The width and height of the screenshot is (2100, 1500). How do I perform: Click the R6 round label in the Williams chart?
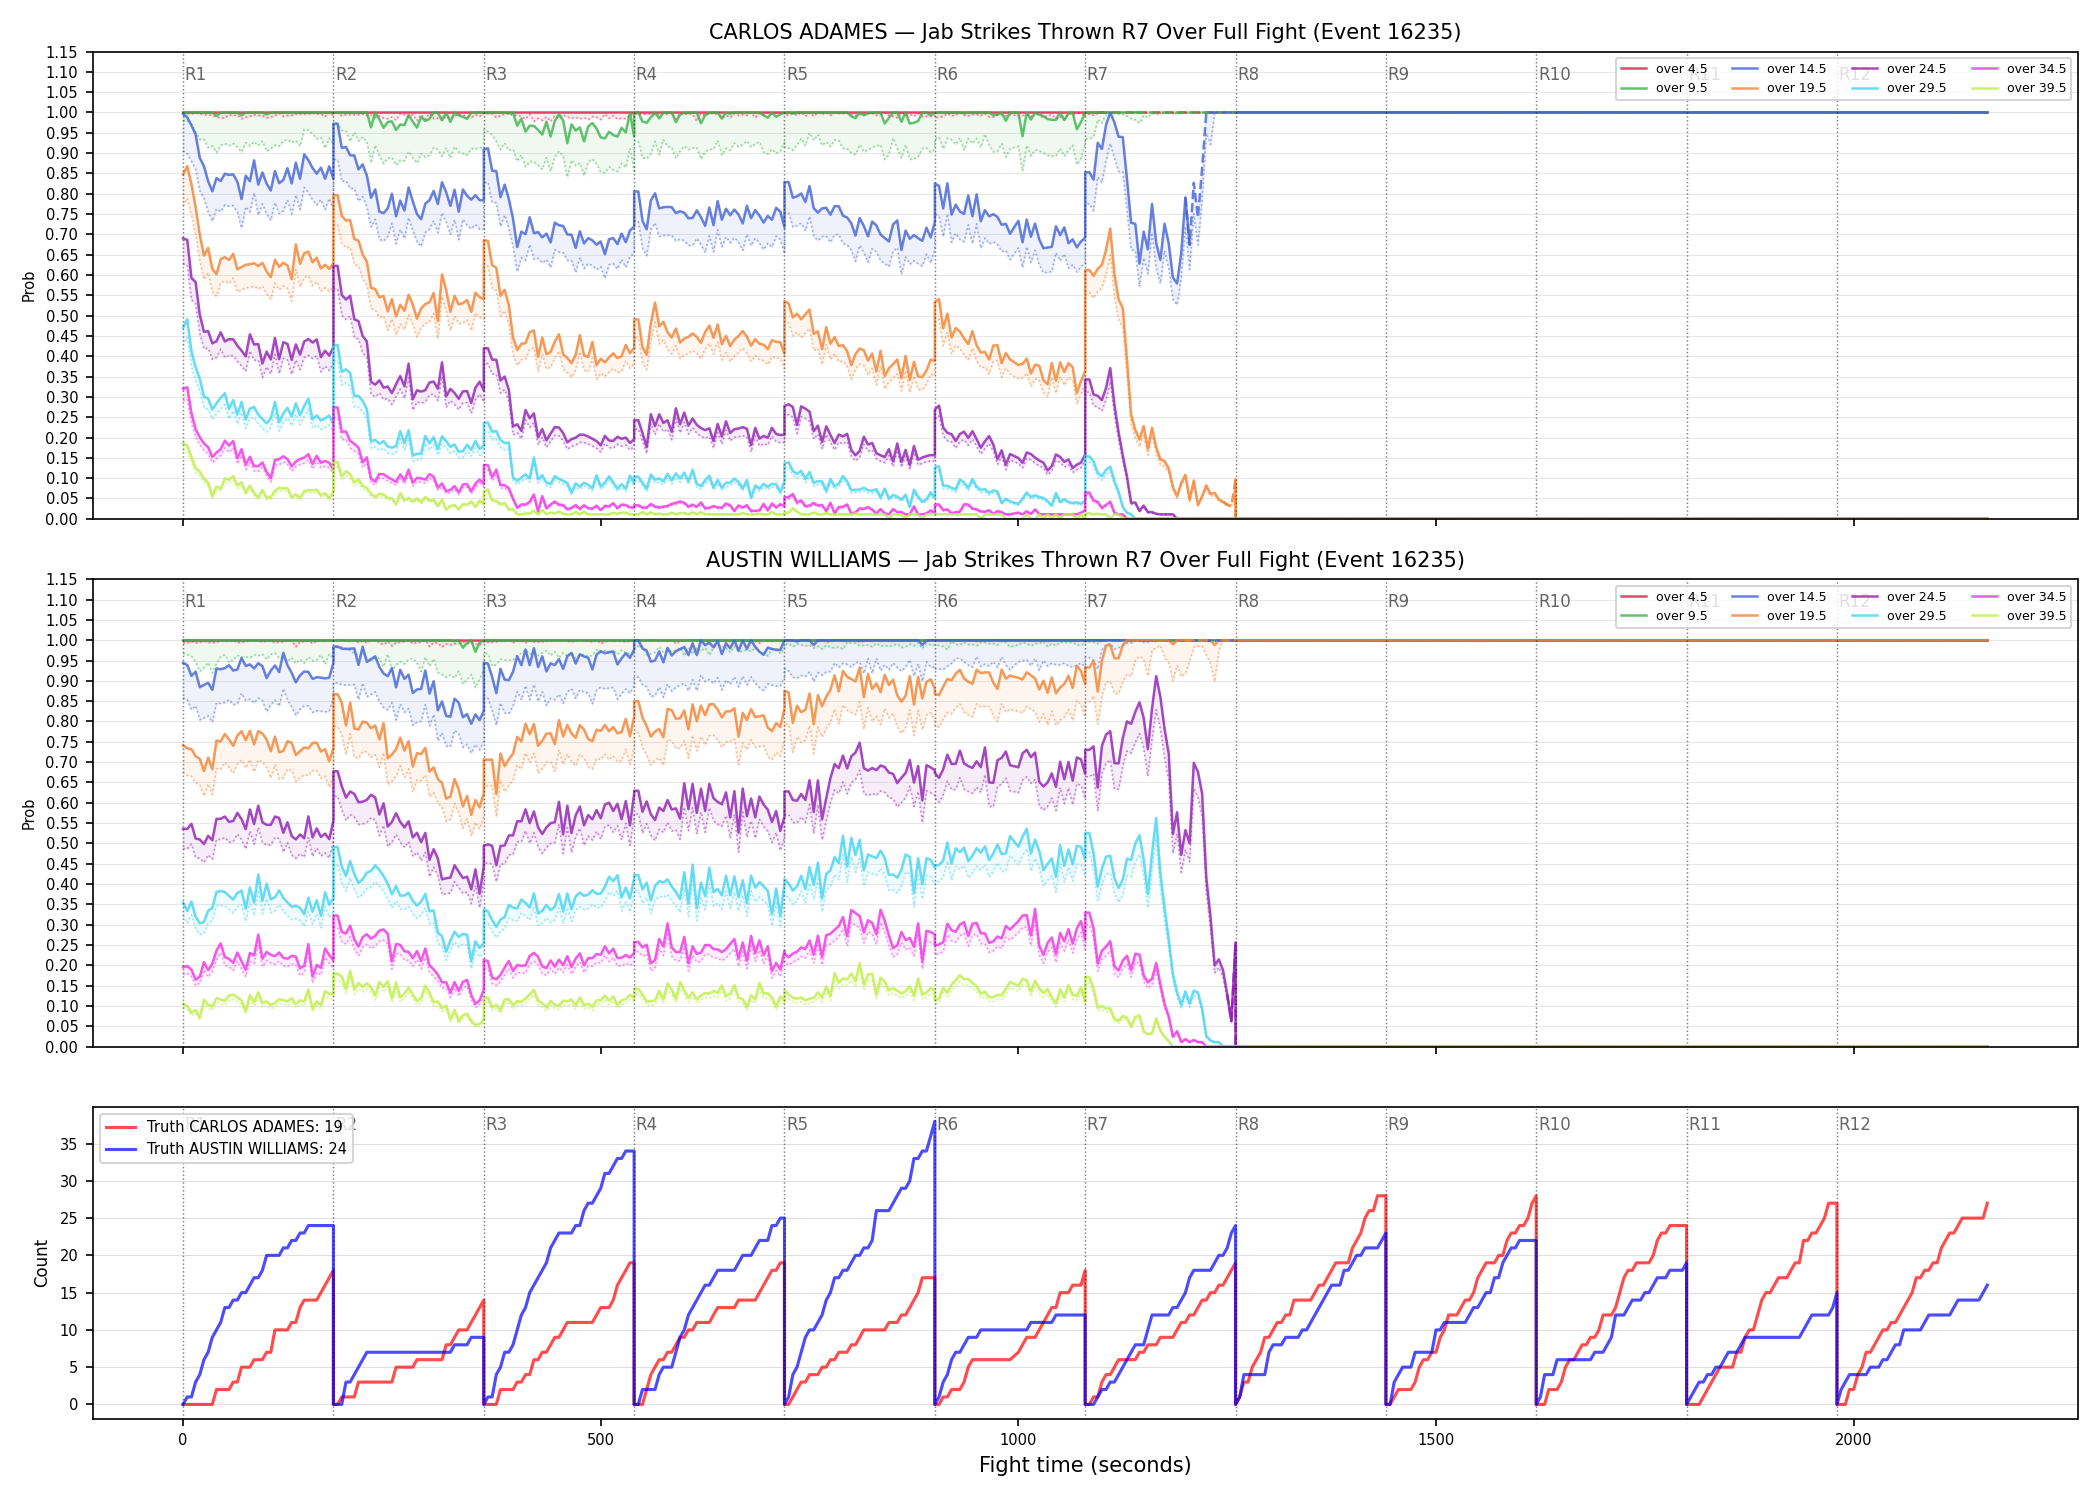[x=947, y=601]
